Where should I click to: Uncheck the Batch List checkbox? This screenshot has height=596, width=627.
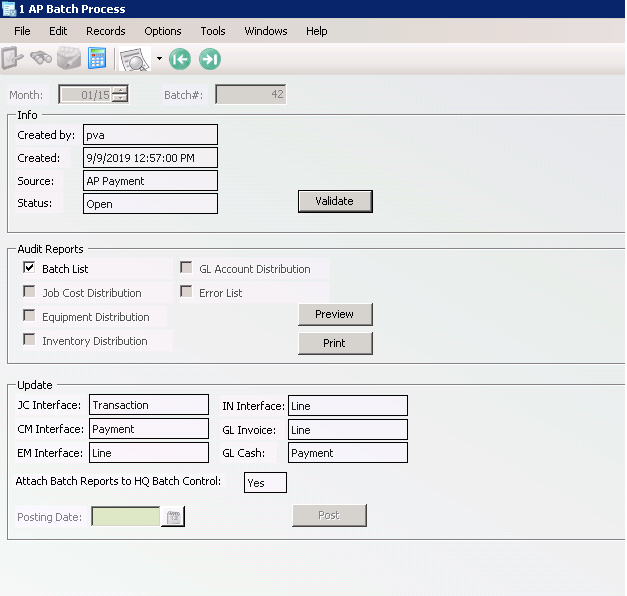point(29,268)
